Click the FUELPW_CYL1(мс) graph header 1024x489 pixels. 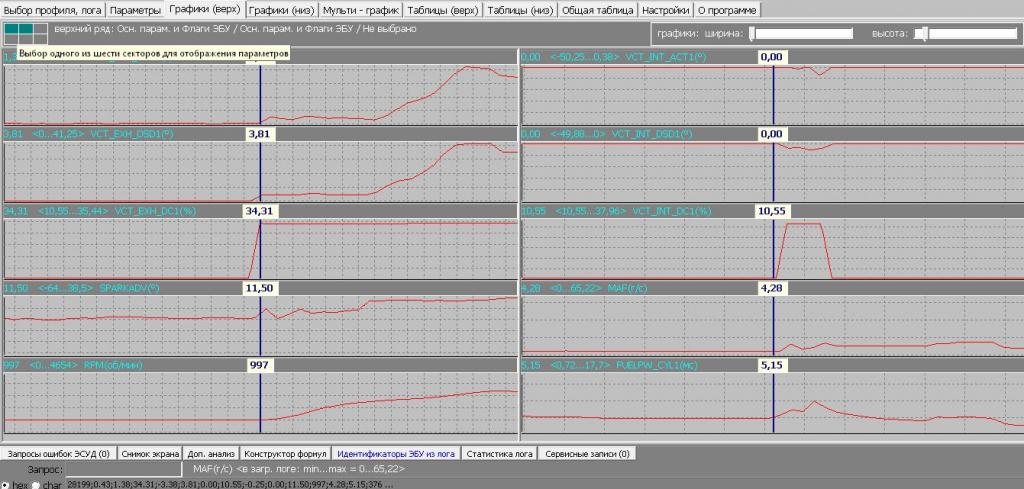(773, 365)
